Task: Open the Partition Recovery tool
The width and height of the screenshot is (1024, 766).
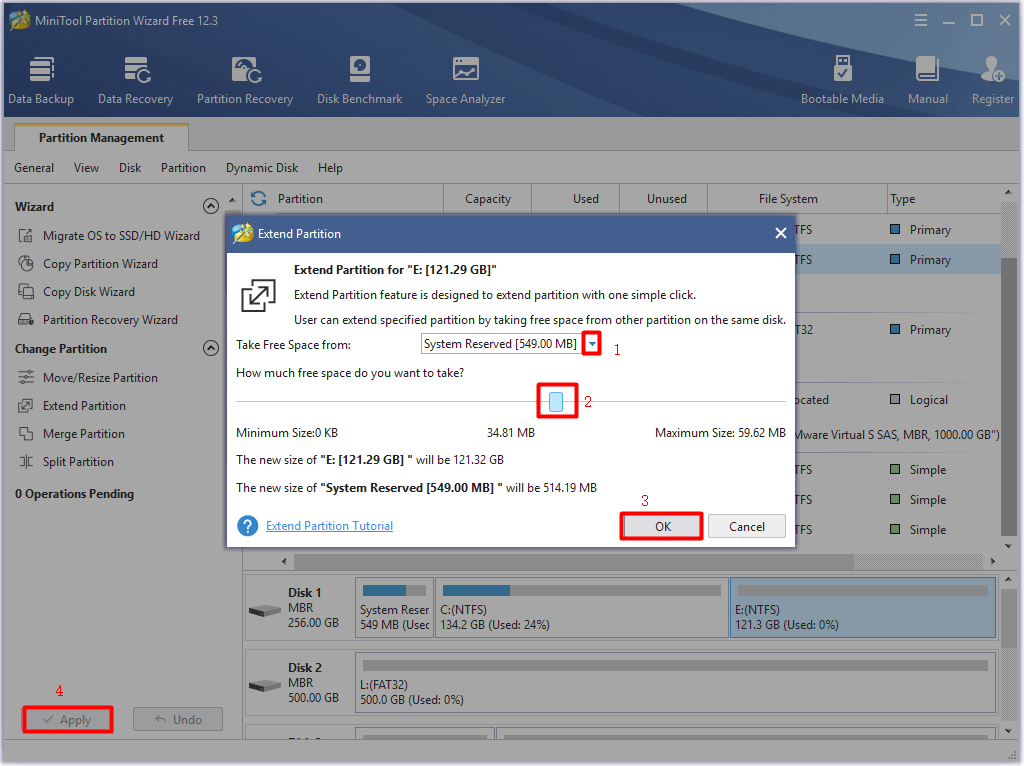Action: click(245, 80)
